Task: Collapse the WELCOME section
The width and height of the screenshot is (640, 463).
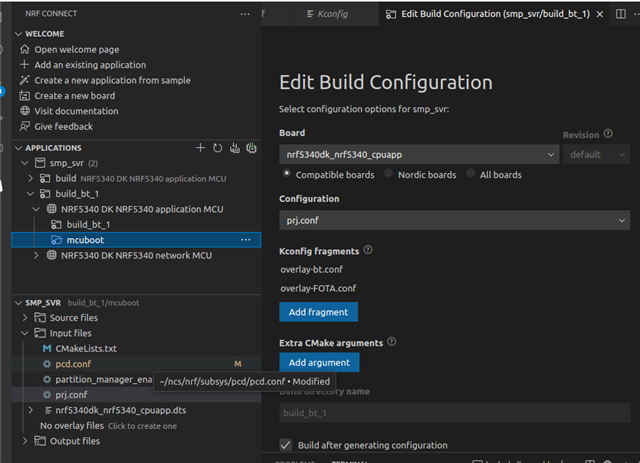Action: tap(18, 34)
